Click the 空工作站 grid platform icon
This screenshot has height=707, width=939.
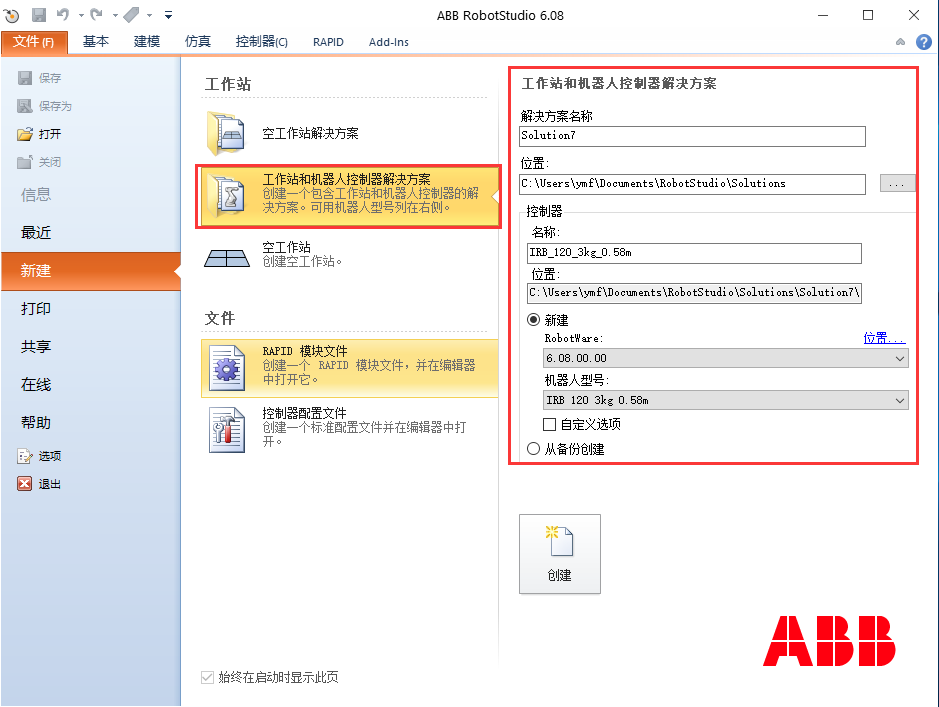[x=227, y=258]
